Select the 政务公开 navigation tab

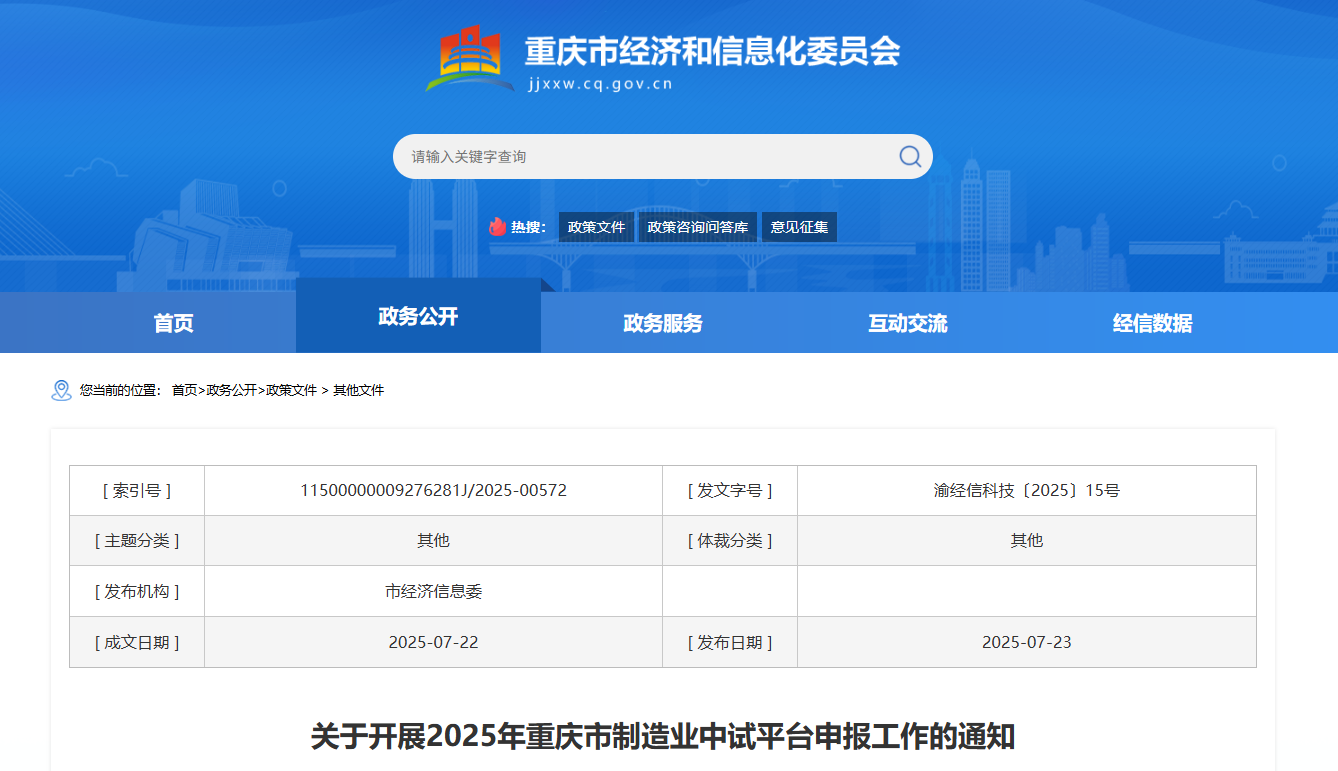click(418, 316)
